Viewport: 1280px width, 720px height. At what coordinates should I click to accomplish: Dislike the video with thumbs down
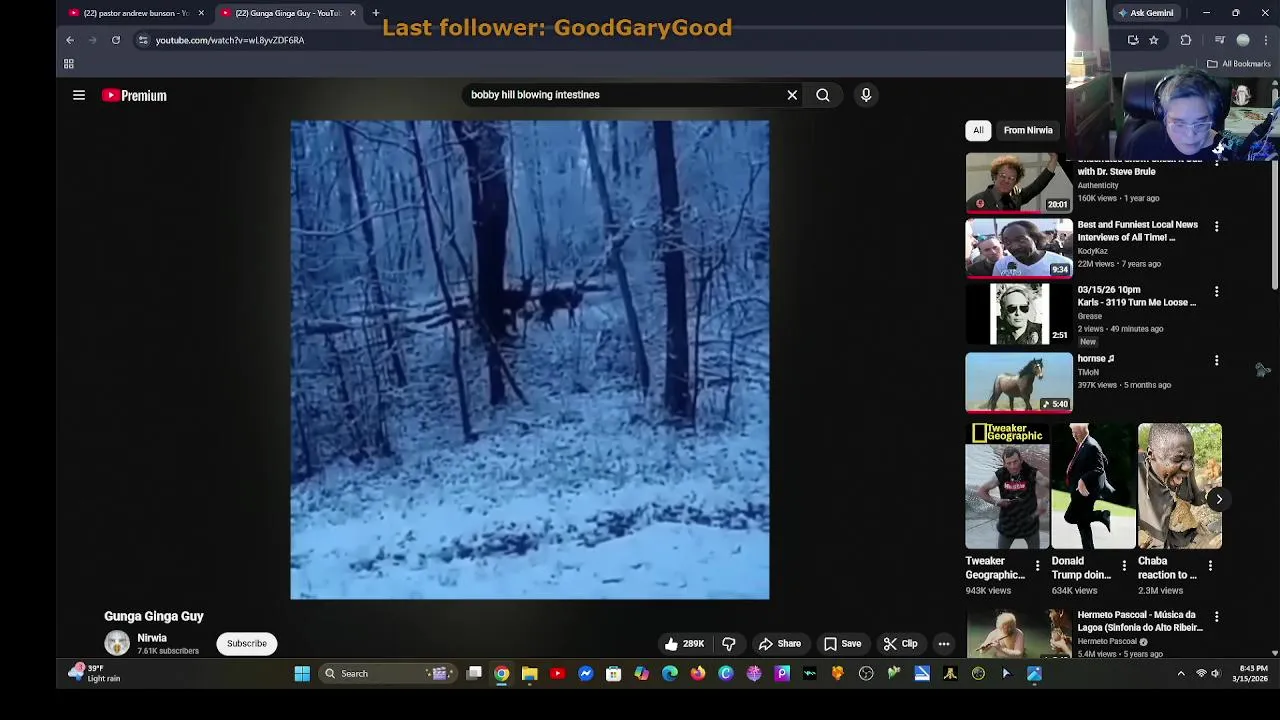(729, 644)
